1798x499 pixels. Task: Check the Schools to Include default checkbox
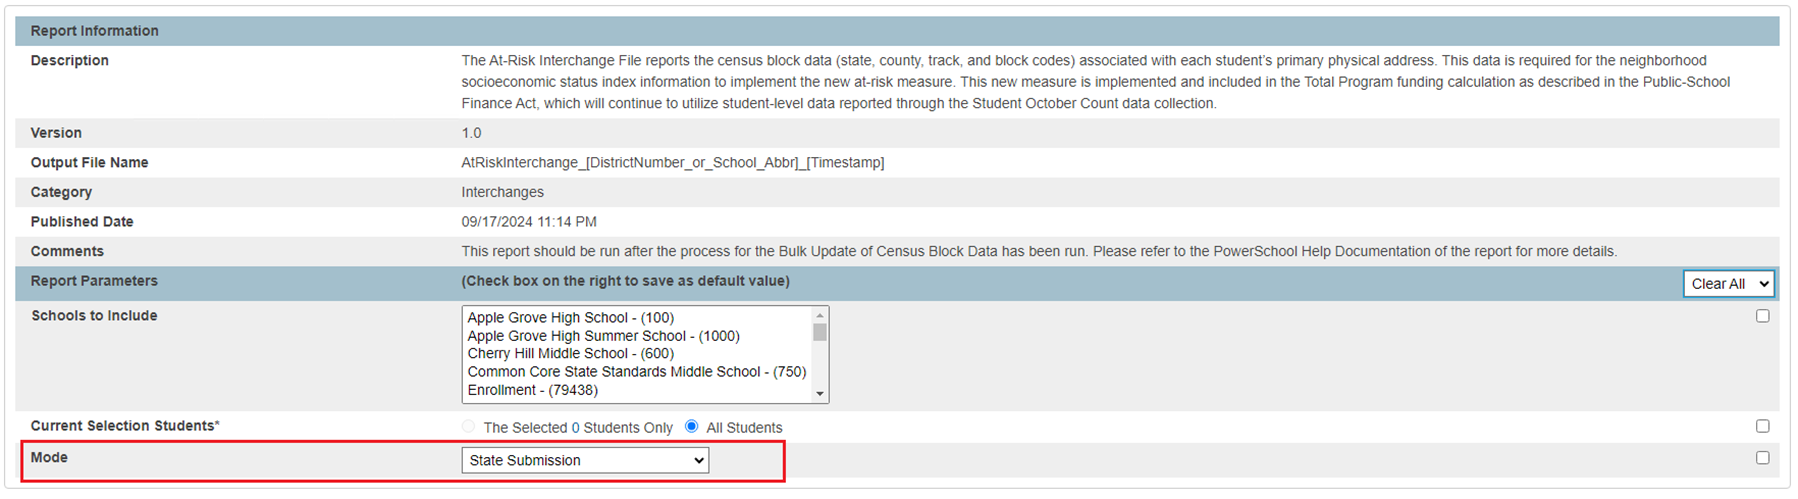[x=1762, y=316]
